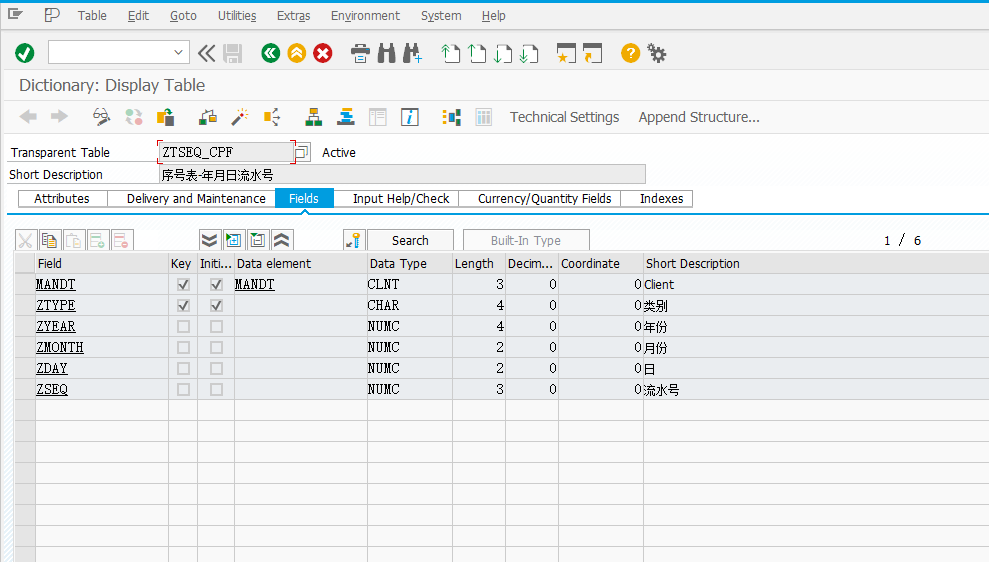The image size is (989, 562).
Task: Click the Other Object icon
Action: 166,117
